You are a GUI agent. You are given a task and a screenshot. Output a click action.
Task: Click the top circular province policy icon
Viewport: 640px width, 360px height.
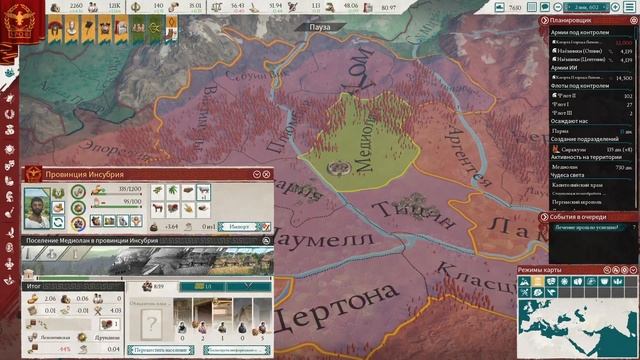78,191
